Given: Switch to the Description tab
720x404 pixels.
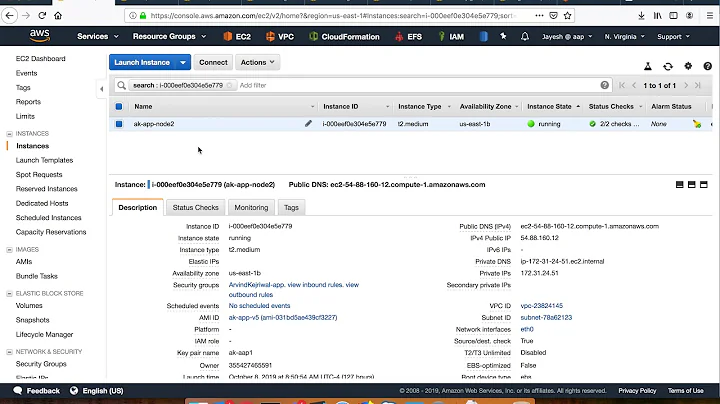Looking at the screenshot, I should pyautogui.click(x=138, y=208).
